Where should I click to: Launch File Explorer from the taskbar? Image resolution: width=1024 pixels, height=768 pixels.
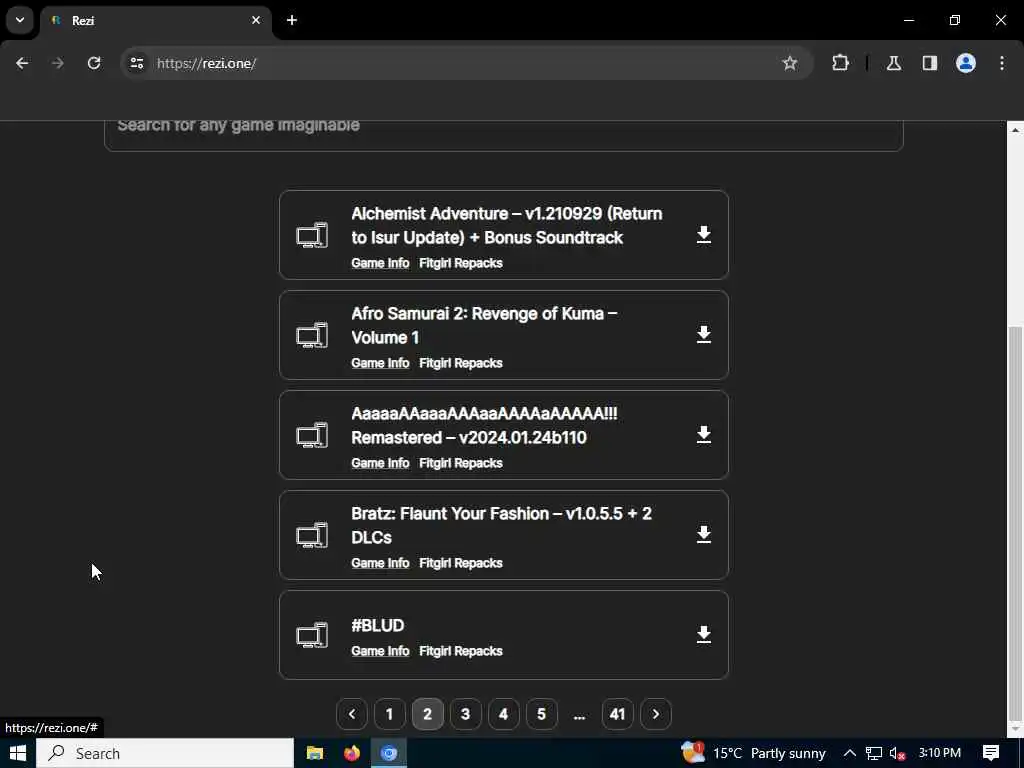pos(315,753)
